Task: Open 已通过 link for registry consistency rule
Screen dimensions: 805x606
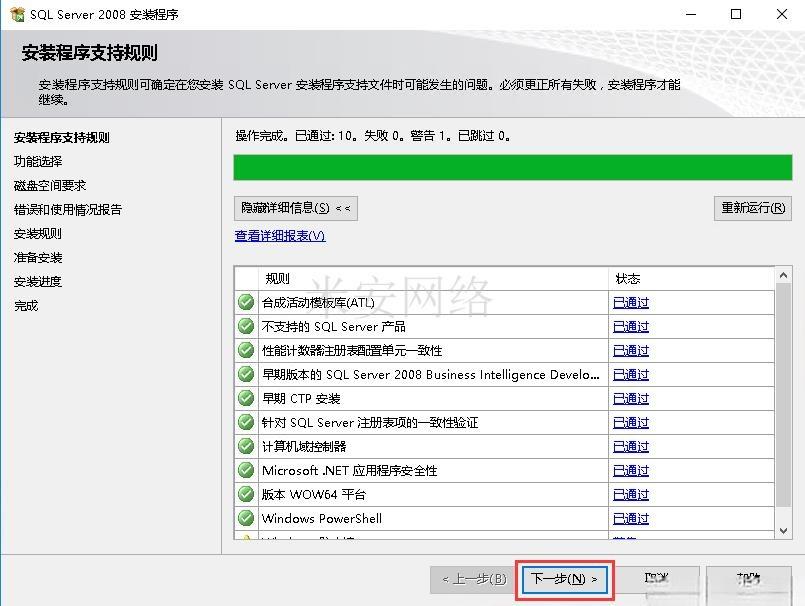Action: click(631, 423)
